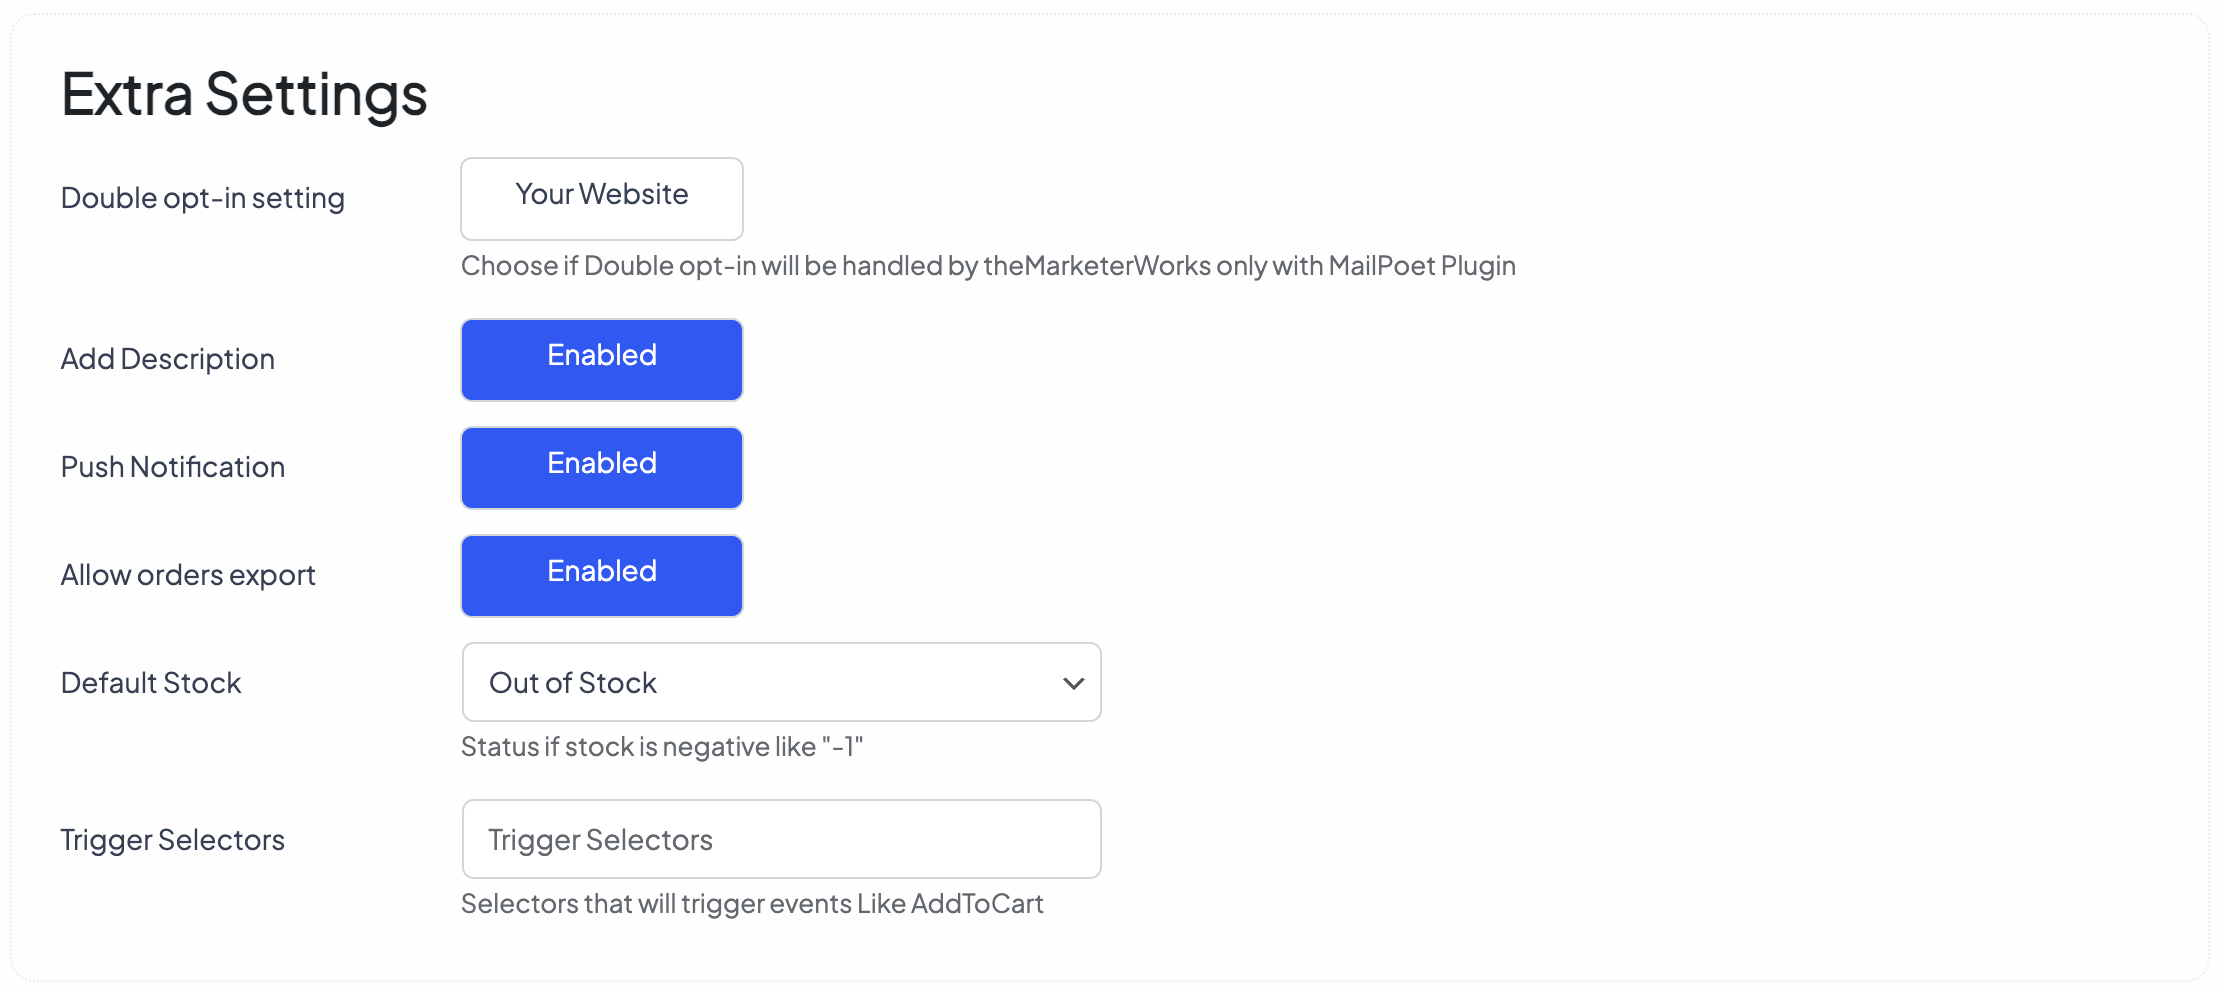Viewport: 2222px width, 990px height.
Task: Focus the Trigger Selectors input field
Action: (x=781, y=839)
